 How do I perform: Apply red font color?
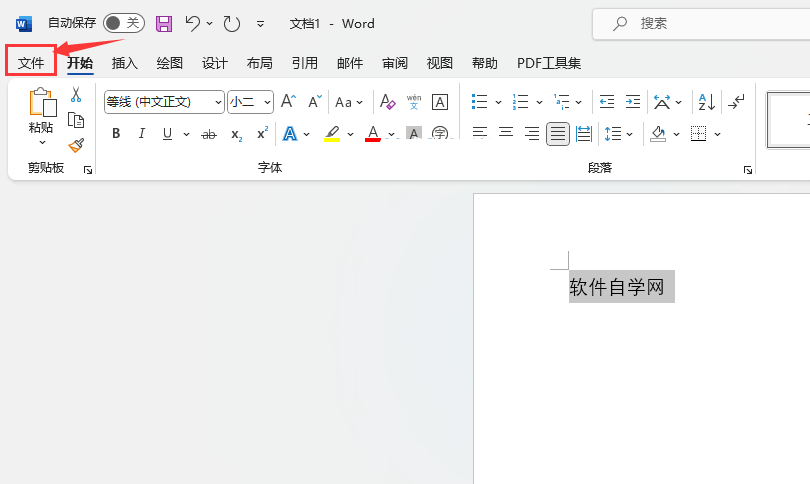(x=372, y=134)
